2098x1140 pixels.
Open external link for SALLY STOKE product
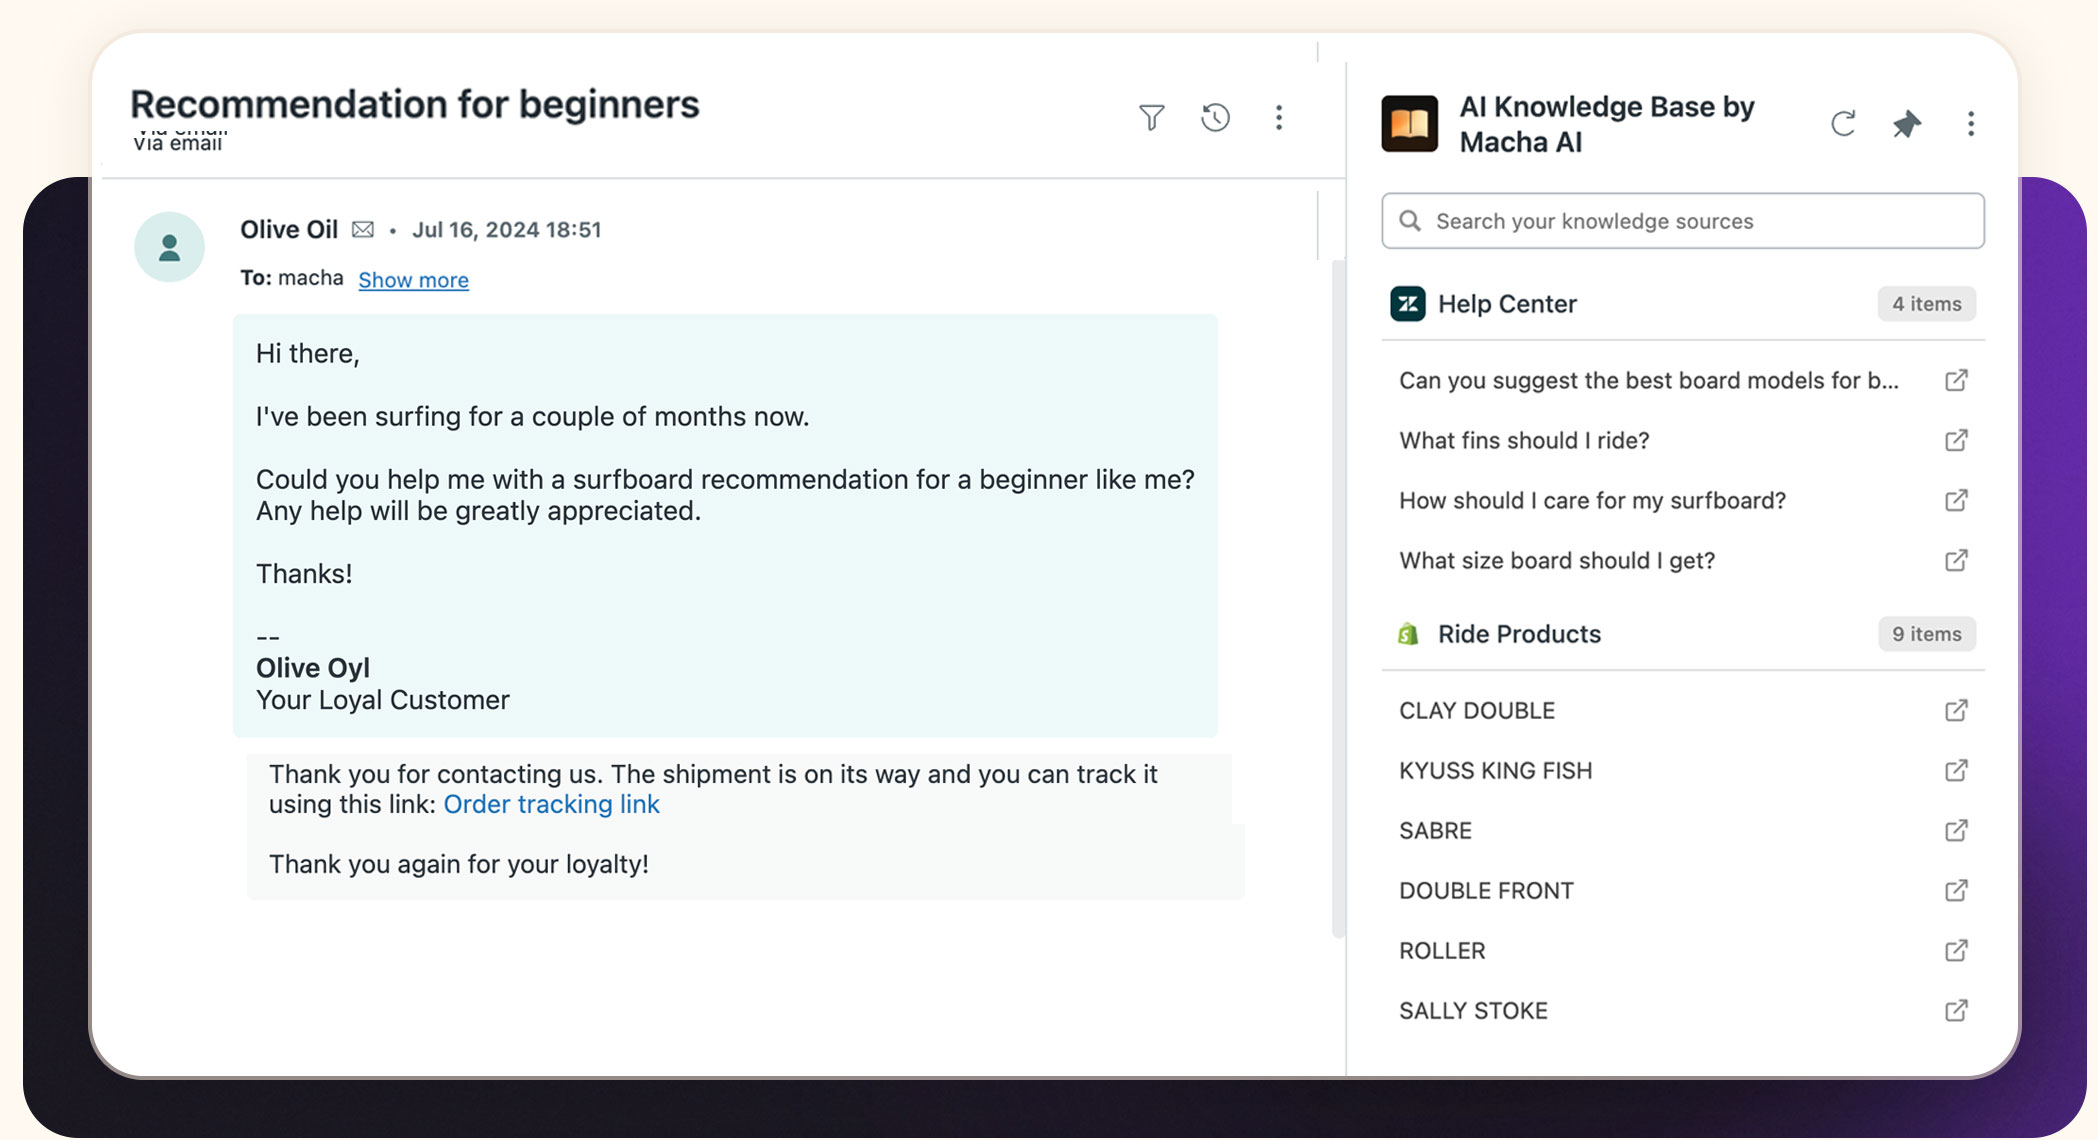click(x=1956, y=1010)
